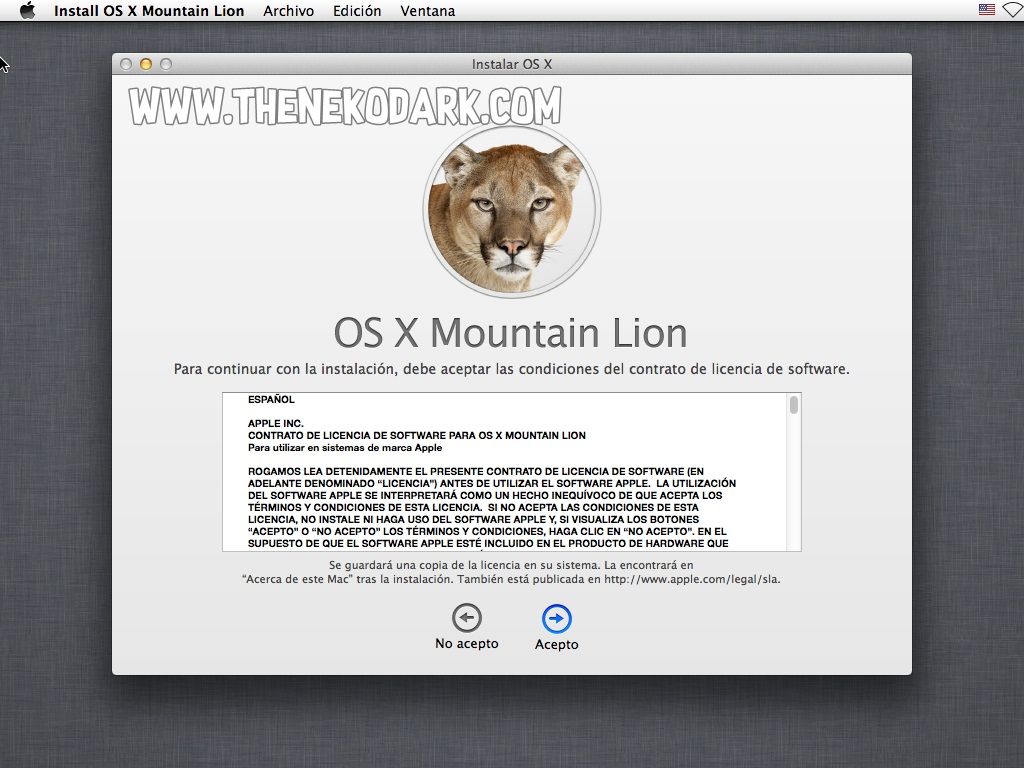Click the No acepto label

pos(466,644)
